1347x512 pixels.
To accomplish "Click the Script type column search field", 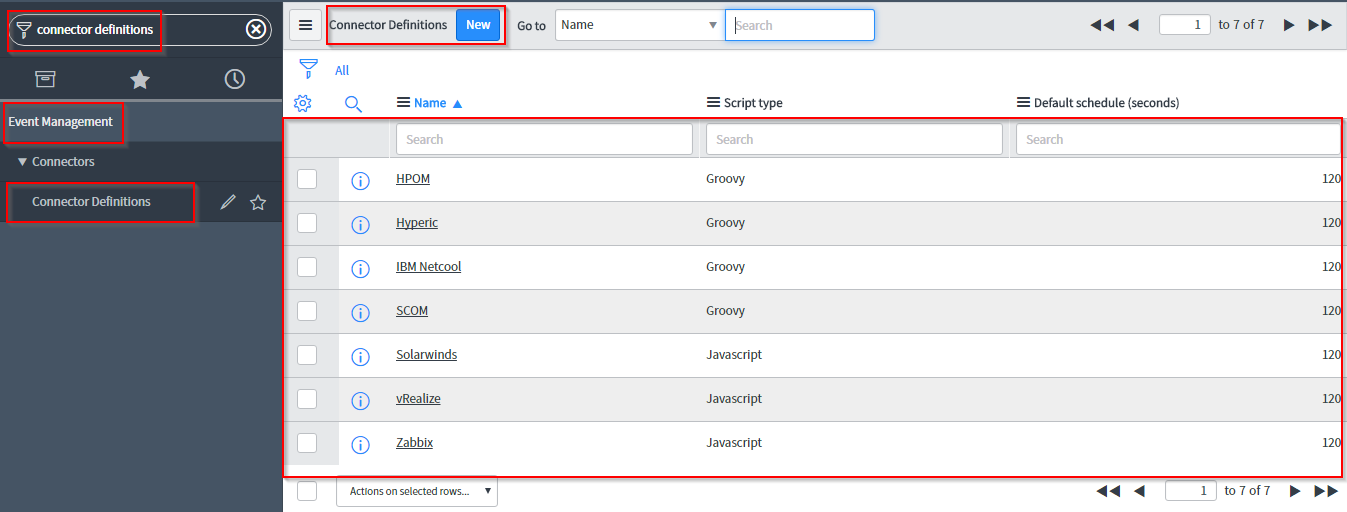I will pyautogui.click(x=854, y=140).
